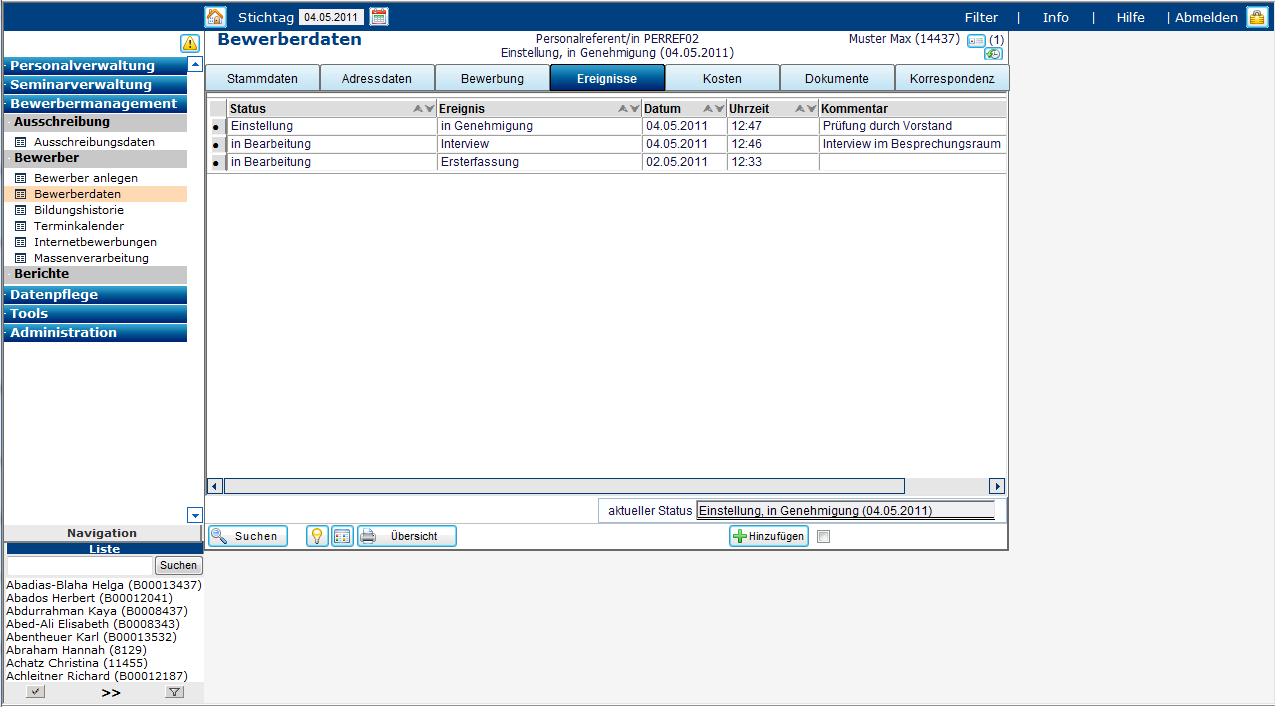Click the yellow warning triangle icon

[190, 43]
